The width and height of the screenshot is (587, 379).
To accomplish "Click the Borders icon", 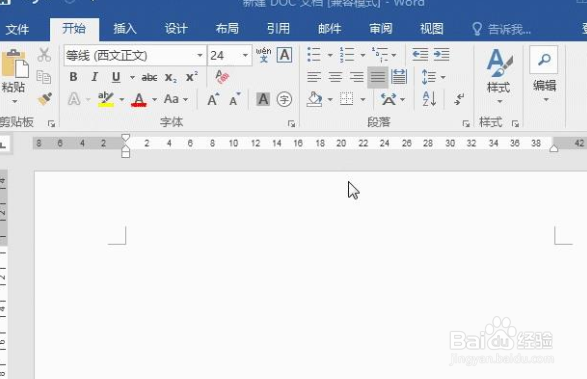I will pos(347,99).
